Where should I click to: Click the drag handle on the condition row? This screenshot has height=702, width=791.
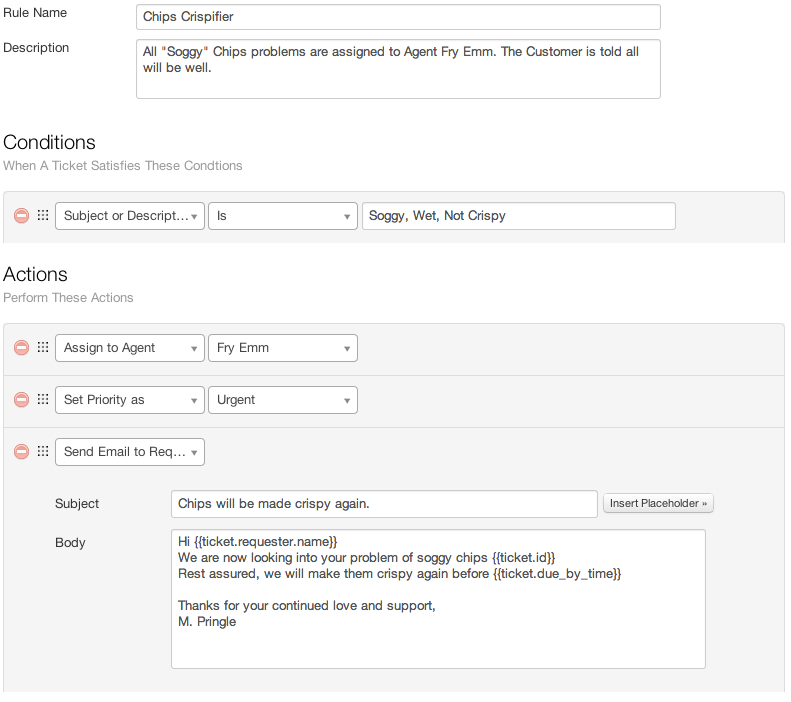pyautogui.click(x=43, y=216)
